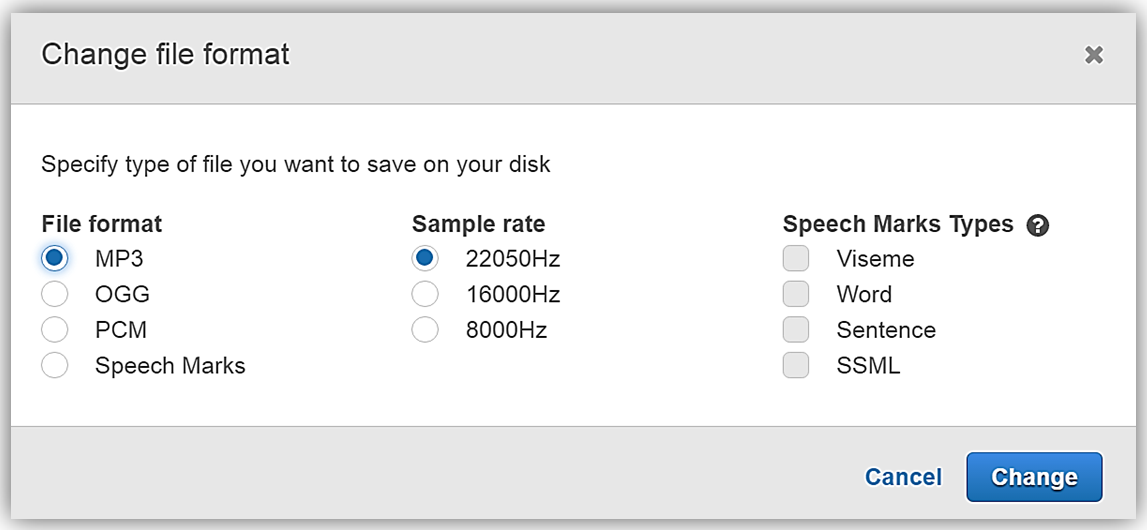This screenshot has height=530, width=1147.
Task: Toggle the SSML speech mark checkbox
Action: click(796, 366)
